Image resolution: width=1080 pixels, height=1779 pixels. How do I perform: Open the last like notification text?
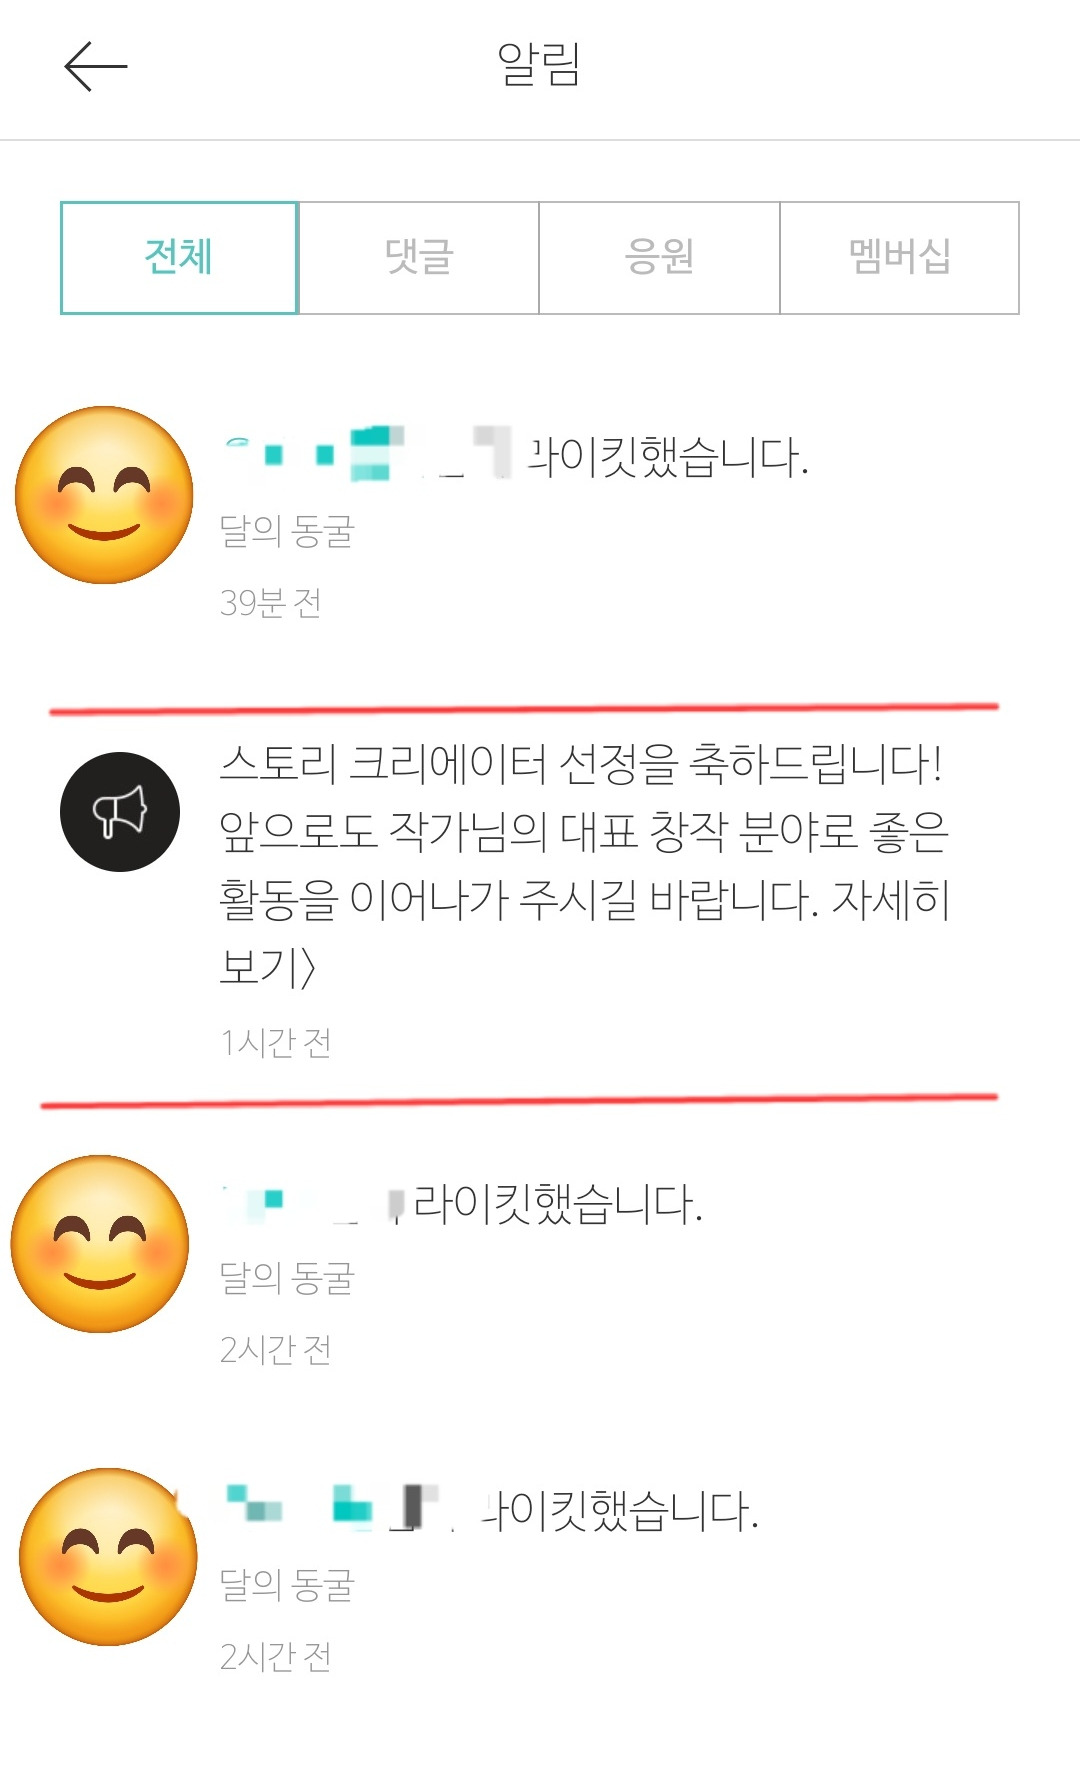[x=490, y=1510]
